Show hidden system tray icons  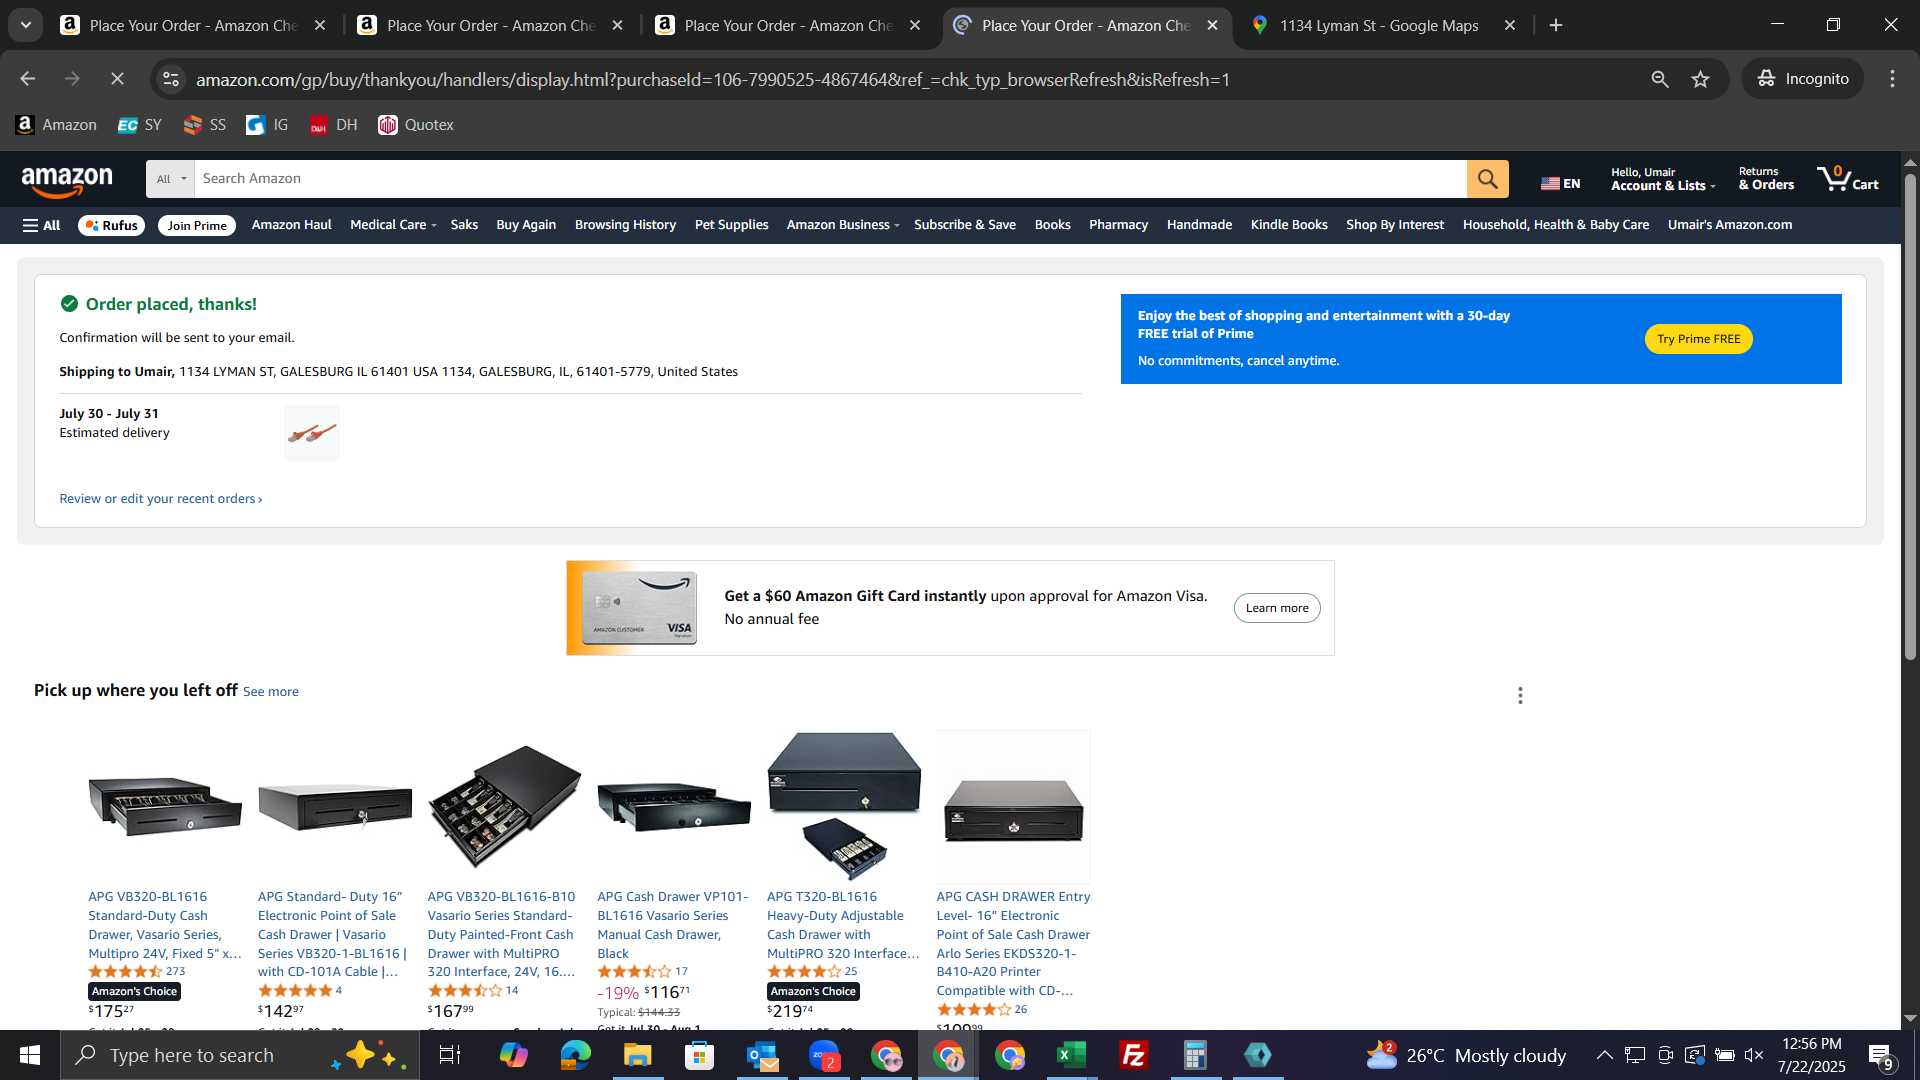1604,1055
